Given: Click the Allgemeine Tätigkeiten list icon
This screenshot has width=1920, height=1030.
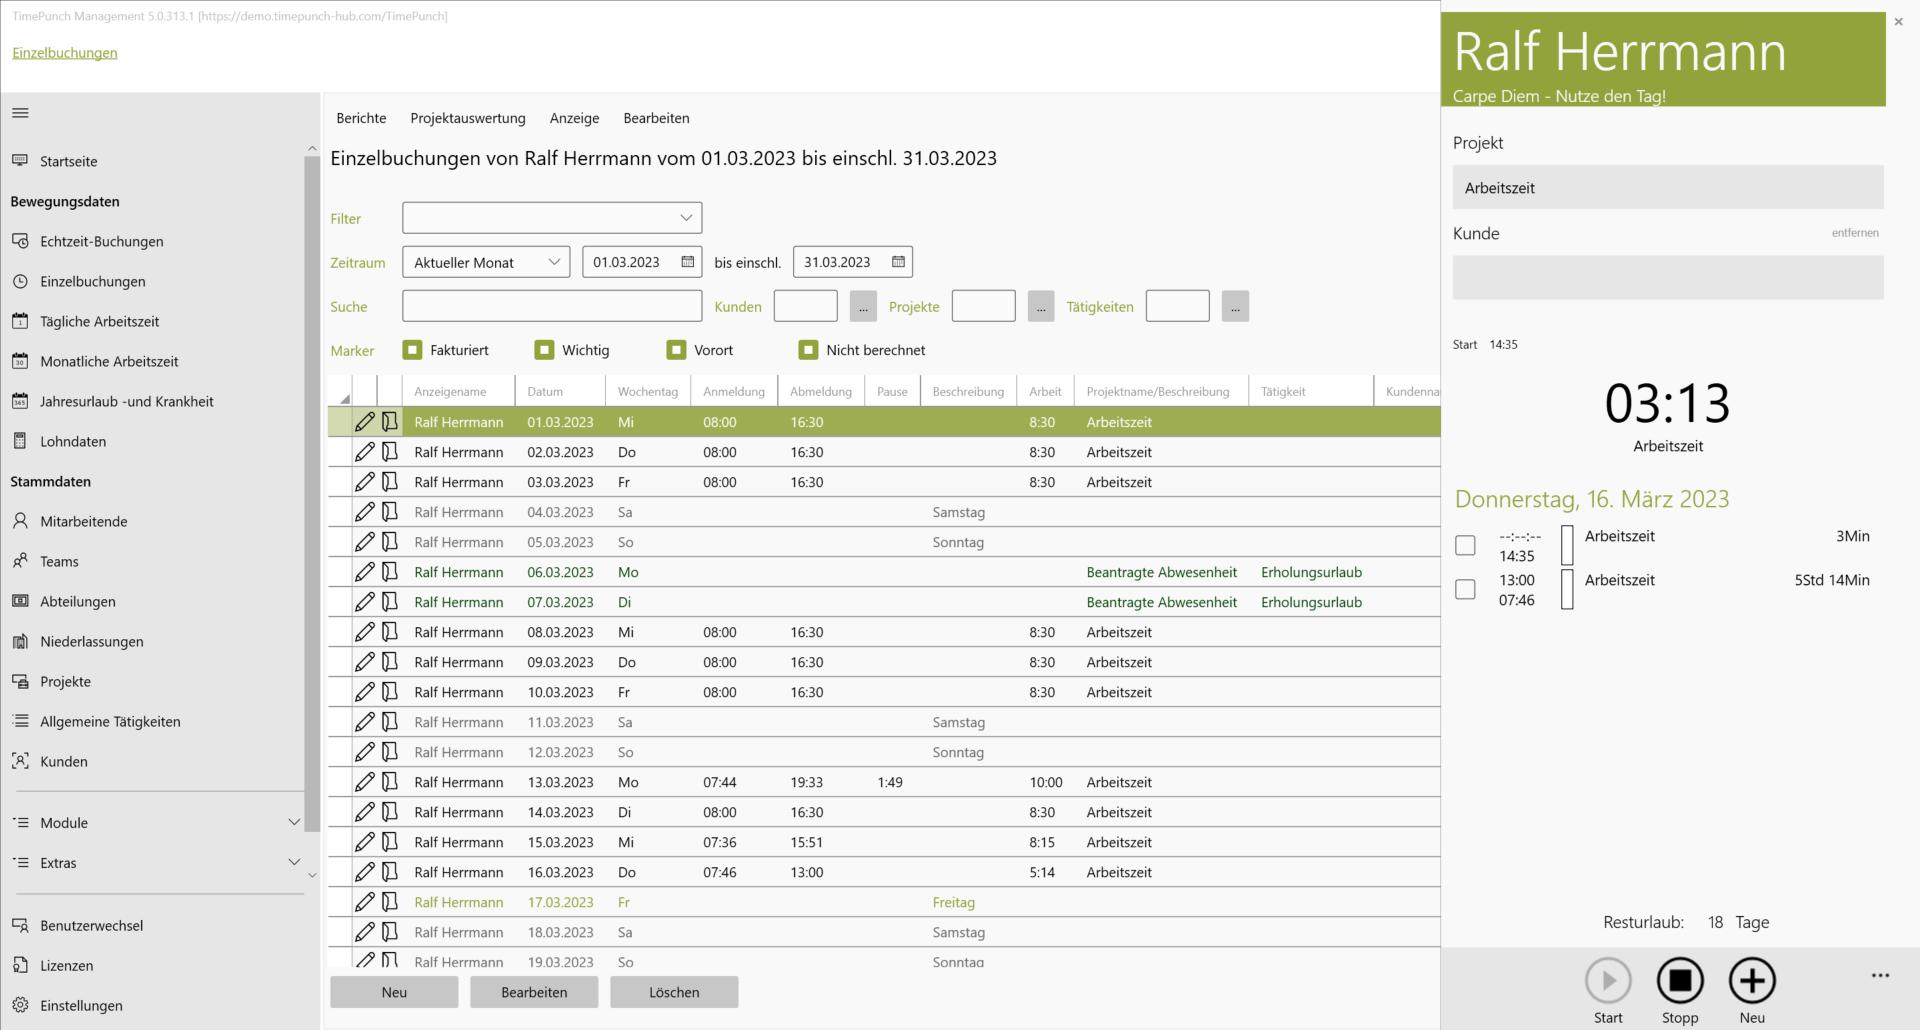Looking at the screenshot, I should (20, 721).
